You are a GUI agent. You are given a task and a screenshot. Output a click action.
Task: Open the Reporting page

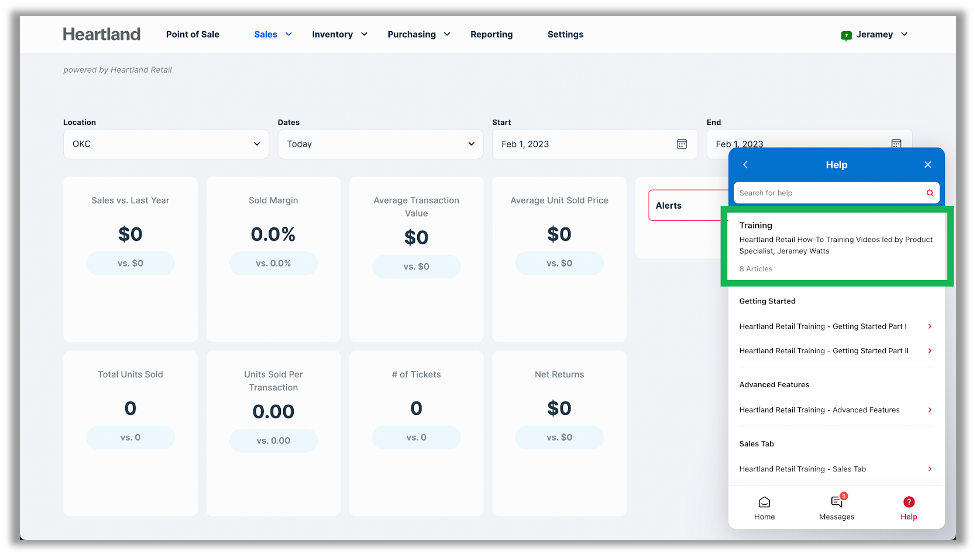point(491,34)
